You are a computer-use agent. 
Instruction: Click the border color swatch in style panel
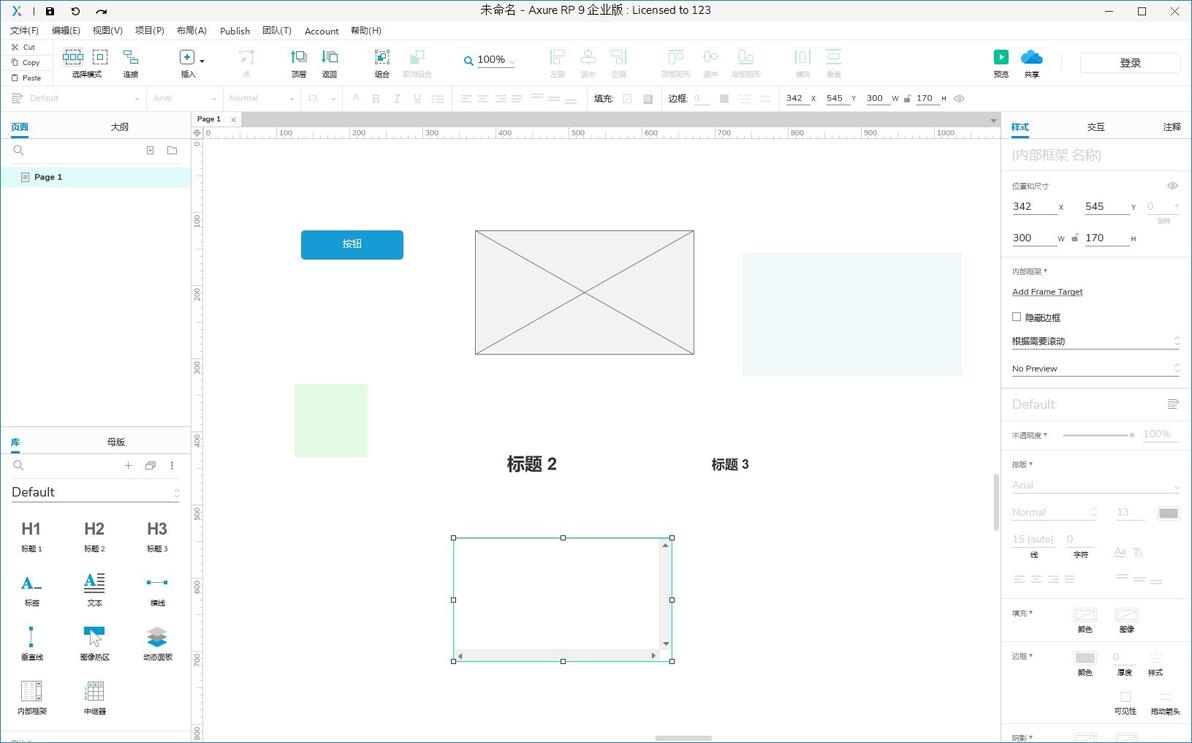pyautogui.click(x=1085, y=658)
